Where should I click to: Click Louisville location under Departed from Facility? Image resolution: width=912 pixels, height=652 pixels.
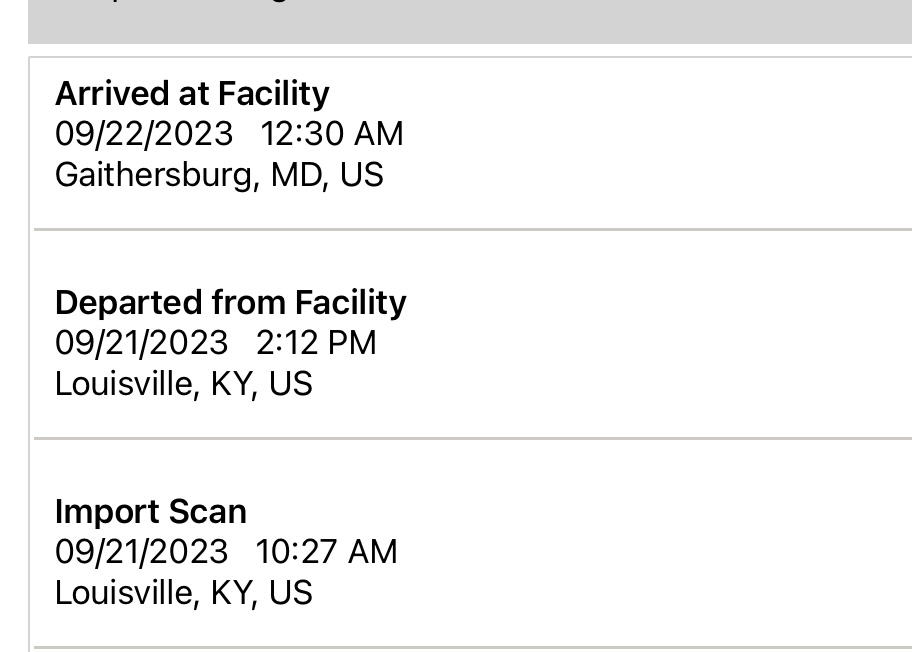coord(184,384)
